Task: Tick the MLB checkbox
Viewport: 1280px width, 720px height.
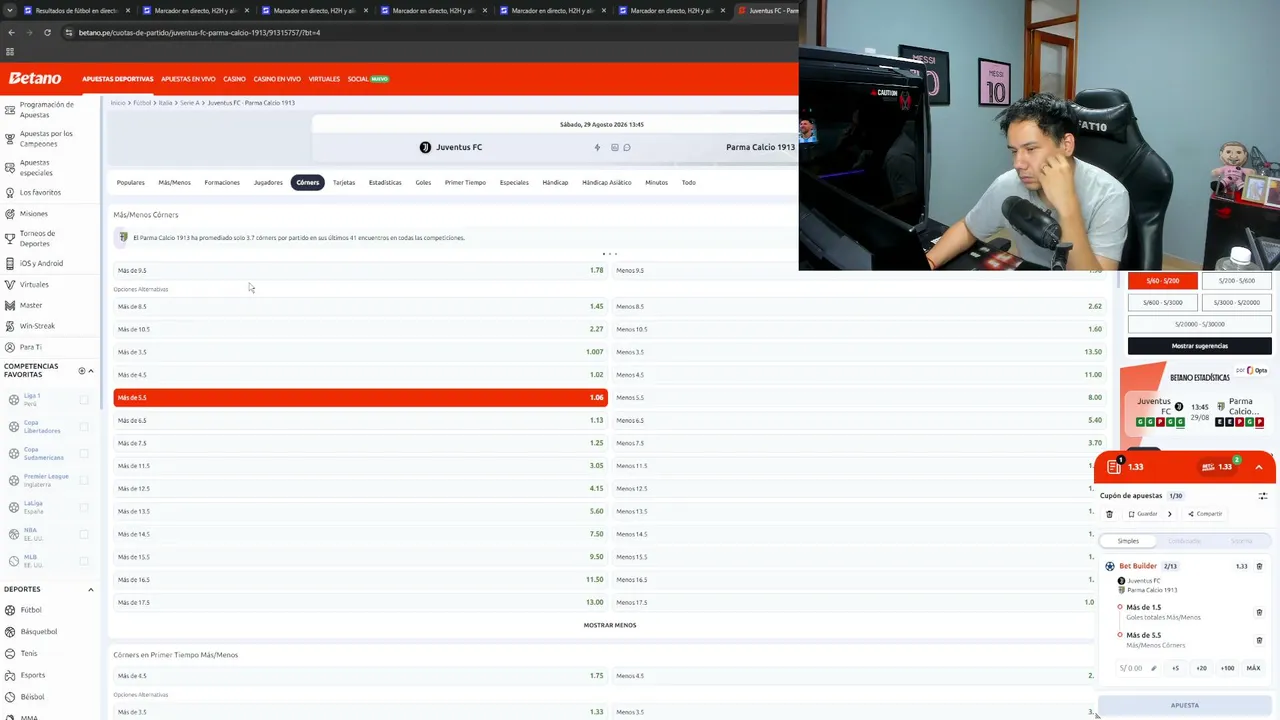Action: tap(84, 561)
